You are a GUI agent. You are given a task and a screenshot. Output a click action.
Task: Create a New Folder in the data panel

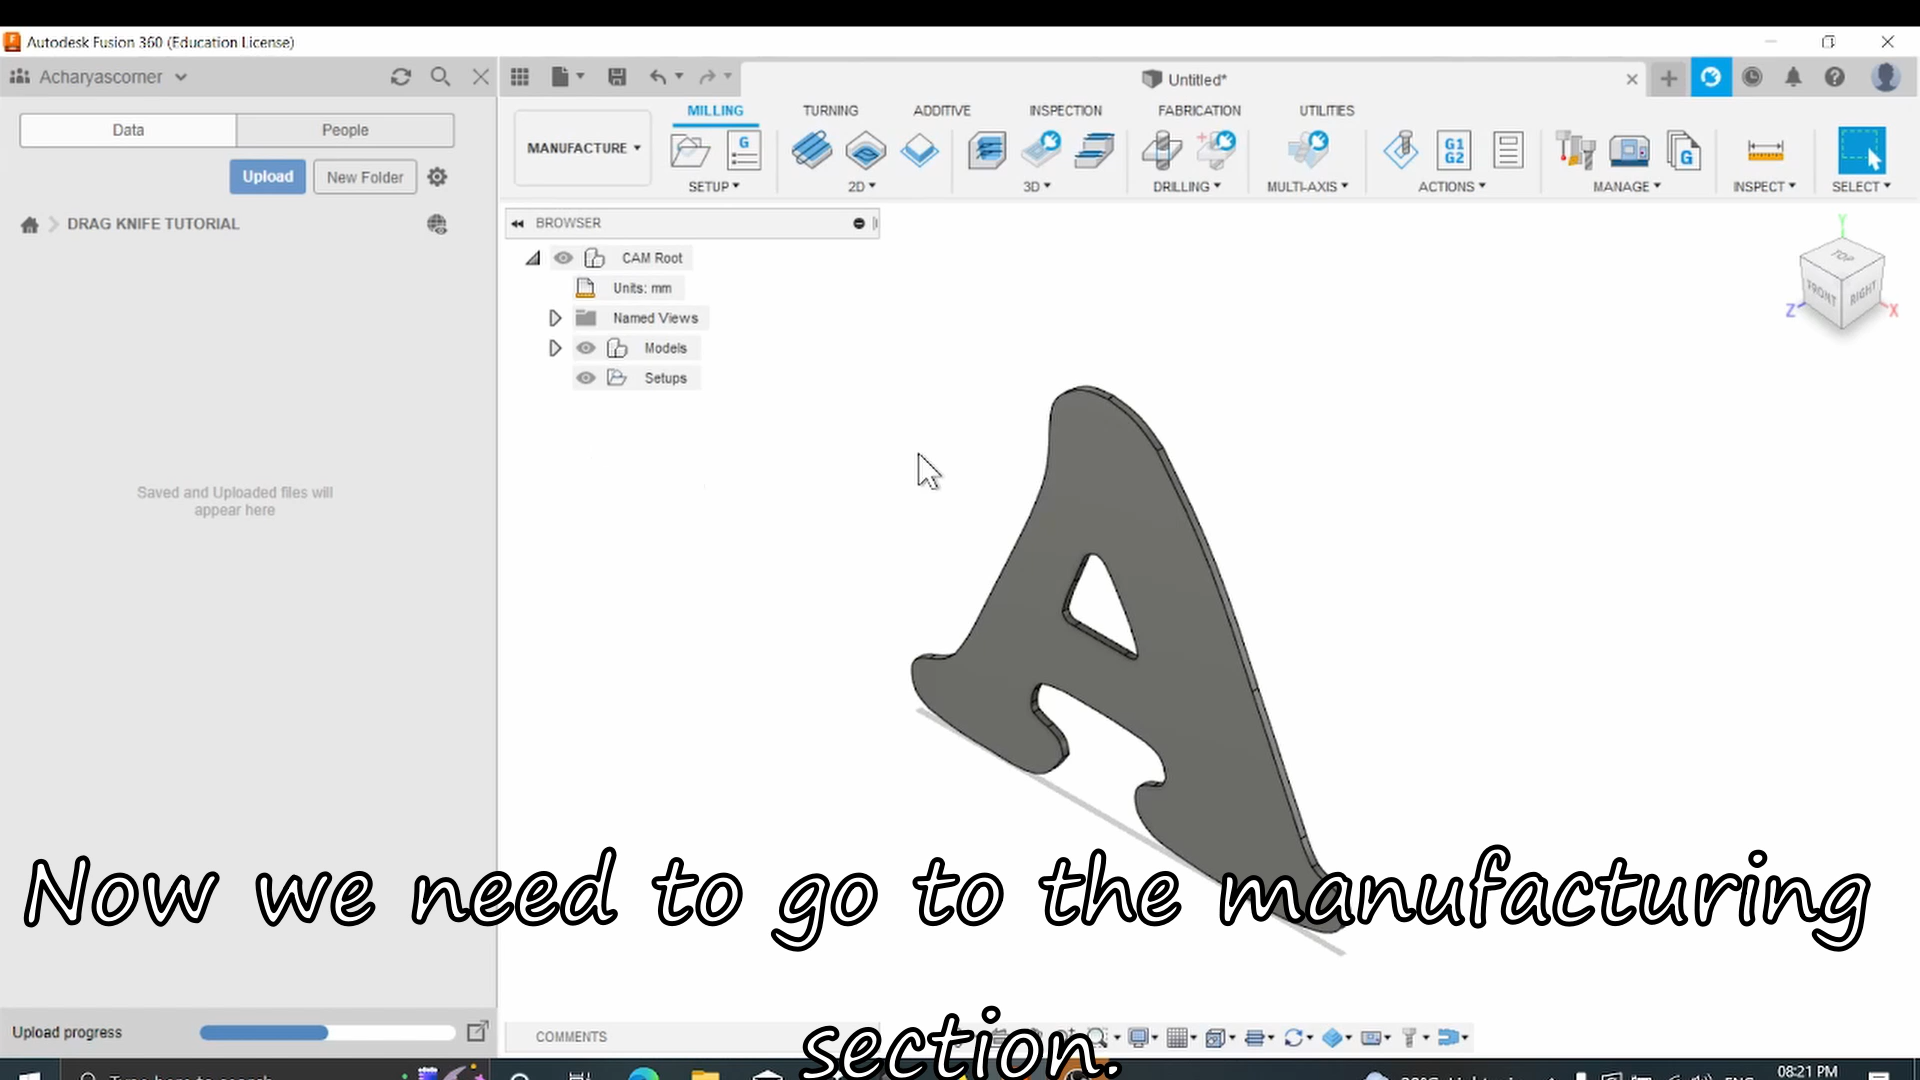point(364,176)
